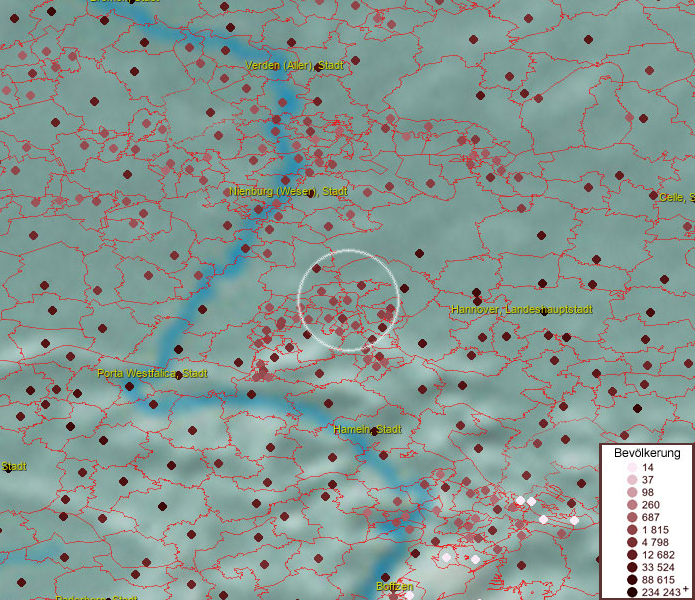Click the legend value 37

pyautogui.click(x=648, y=479)
